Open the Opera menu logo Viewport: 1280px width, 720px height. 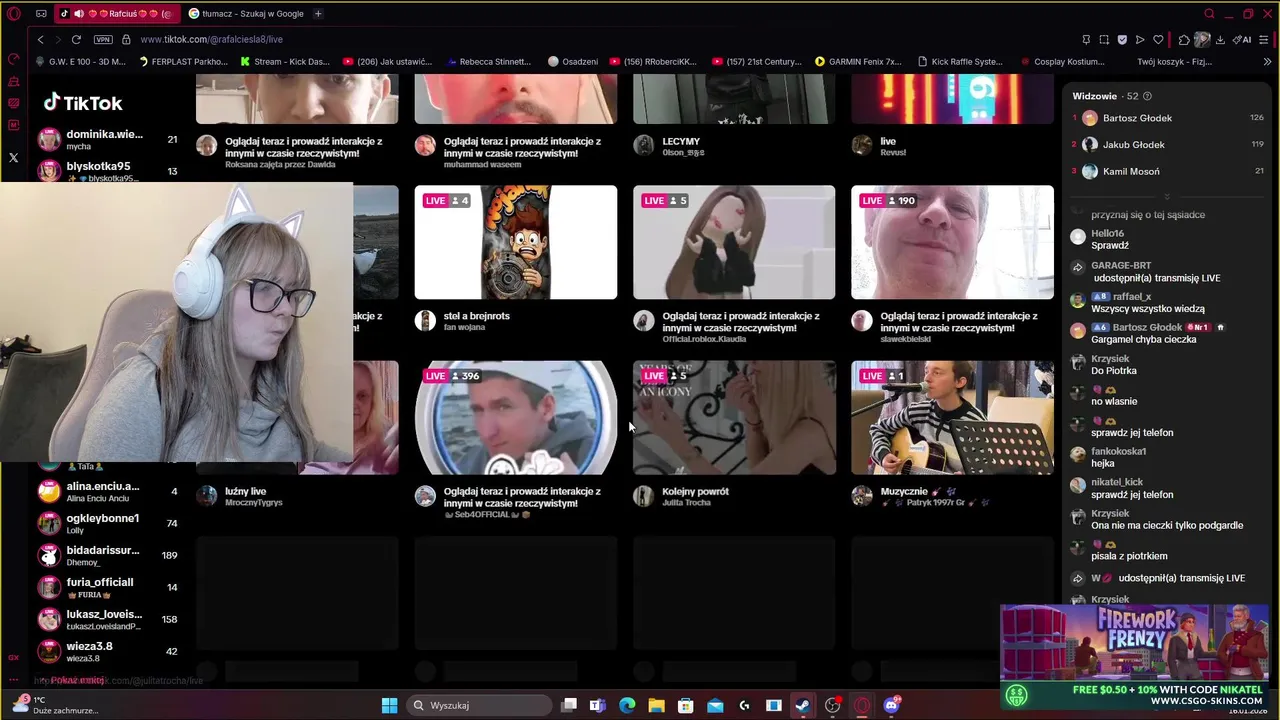14,14
